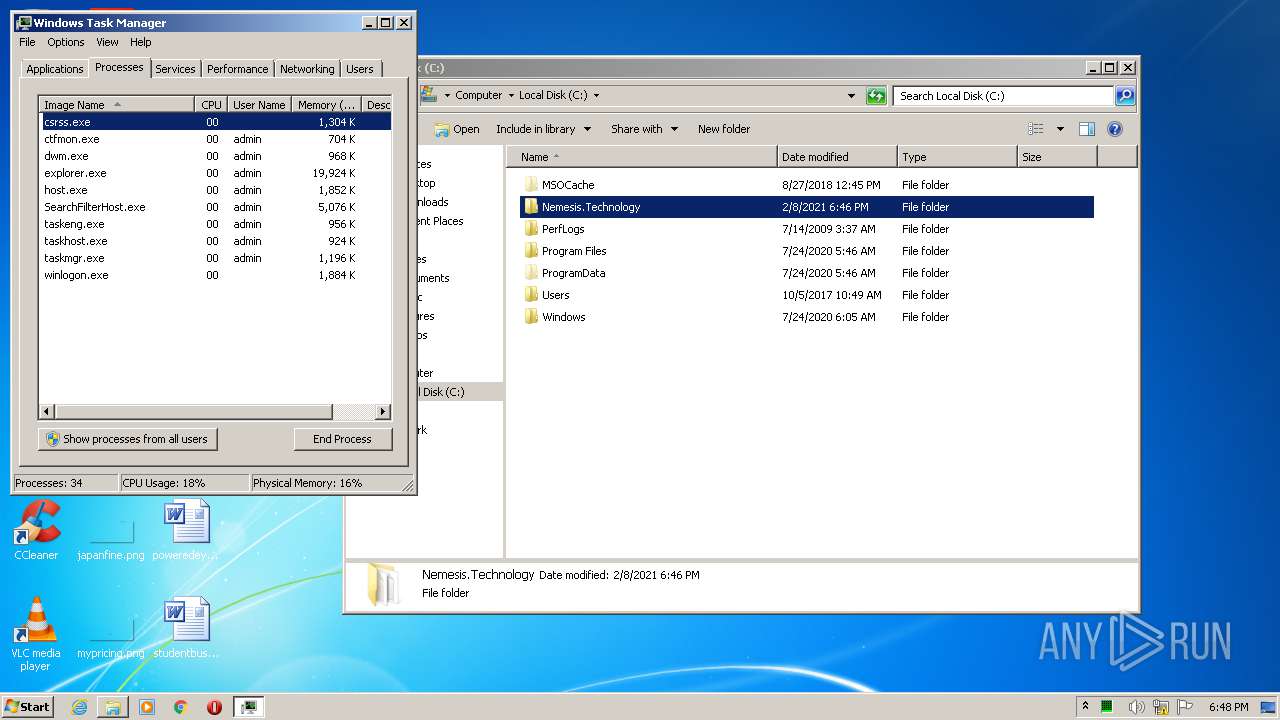Image resolution: width=1280 pixels, height=720 pixels.
Task: Open Opera browser from taskbar
Action: 214,707
